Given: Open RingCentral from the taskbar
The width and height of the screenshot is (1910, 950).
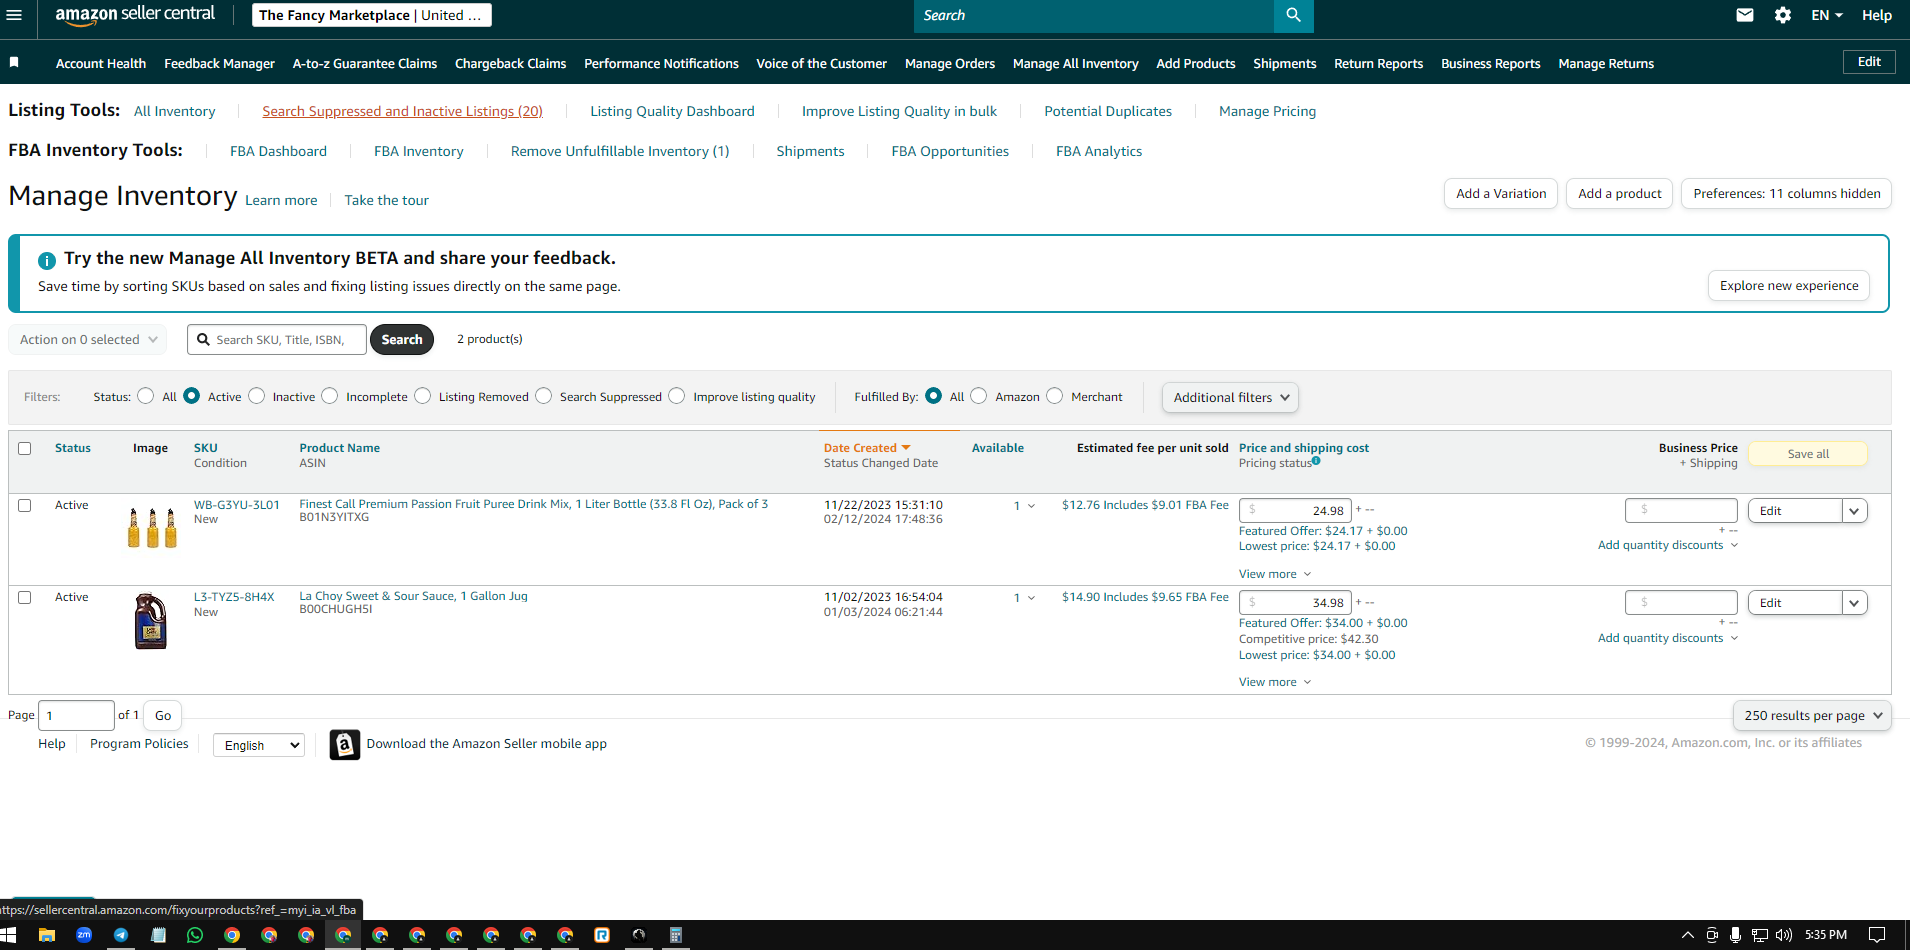Looking at the screenshot, I should click(602, 935).
